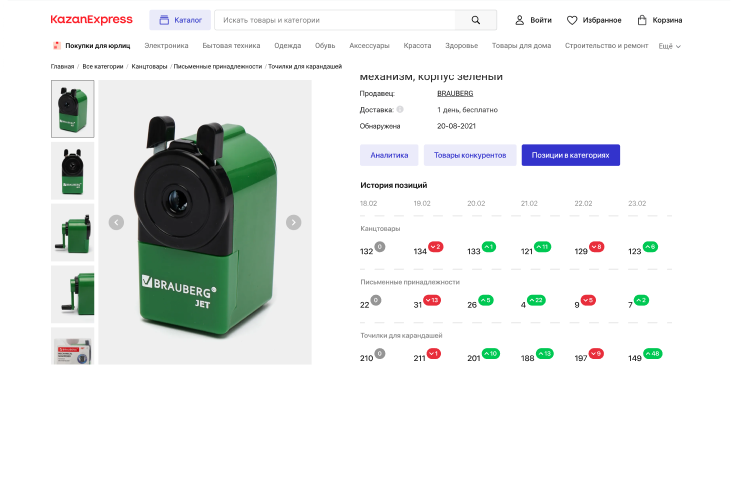This screenshot has height=480, width=738.
Task: Open the Обувь category
Action: tap(325, 46)
